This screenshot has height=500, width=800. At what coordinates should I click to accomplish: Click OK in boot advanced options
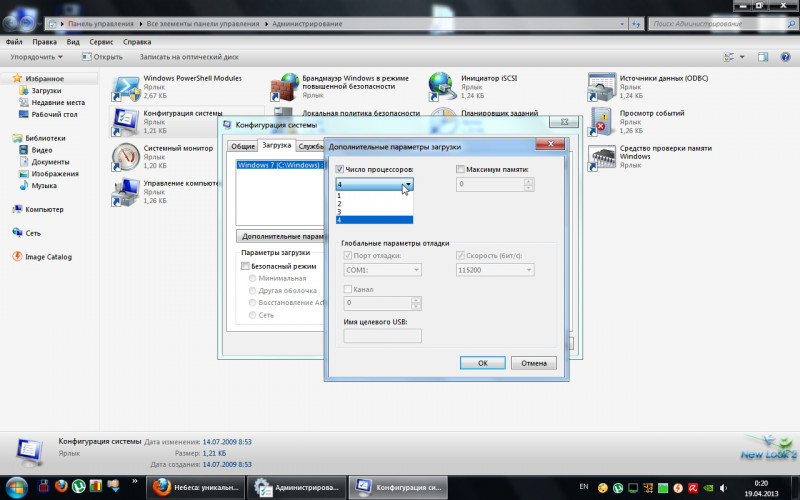(483, 363)
